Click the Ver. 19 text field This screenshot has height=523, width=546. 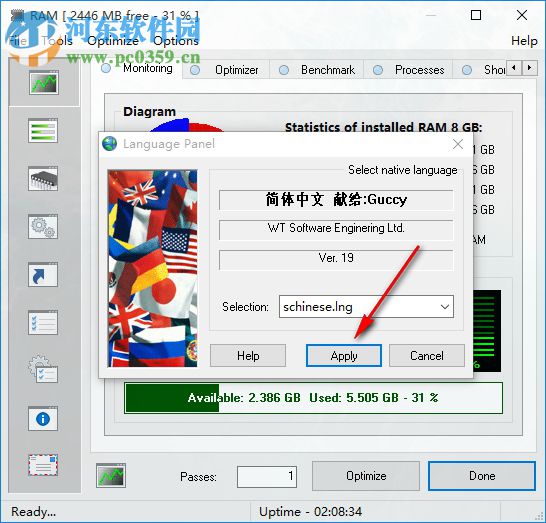pyautogui.click(x=336, y=260)
